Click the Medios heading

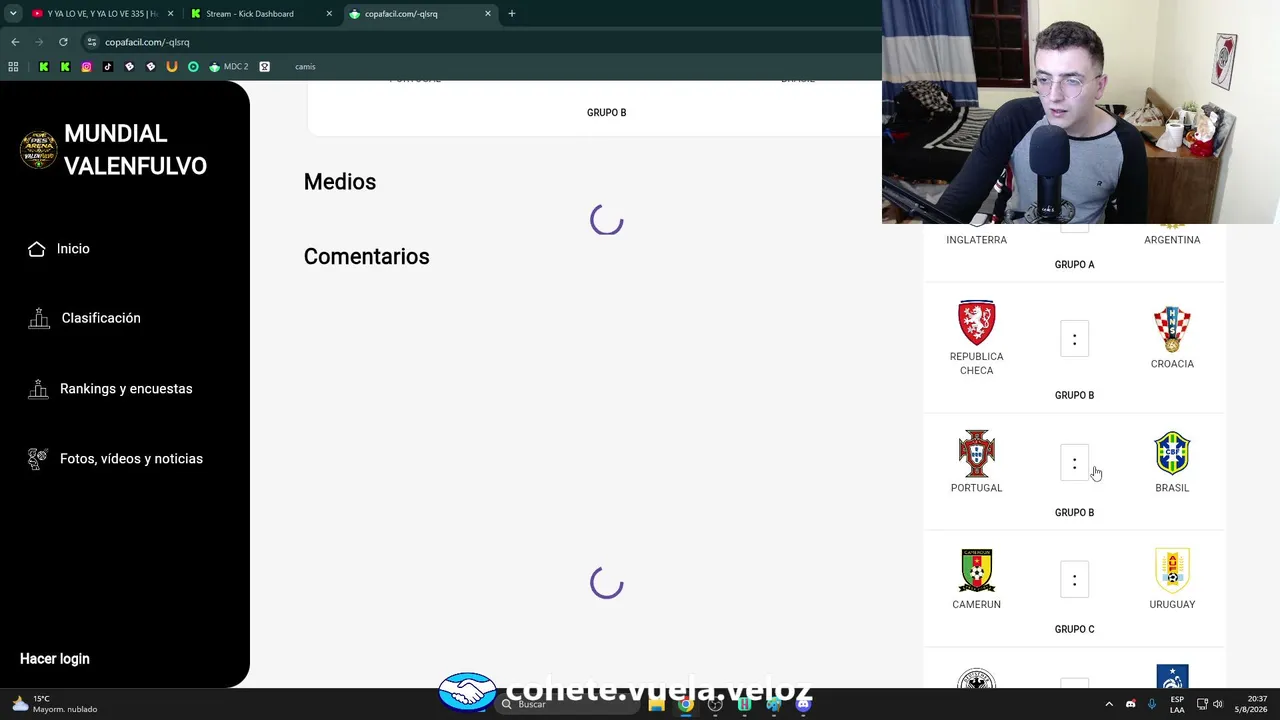(x=340, y=182)
